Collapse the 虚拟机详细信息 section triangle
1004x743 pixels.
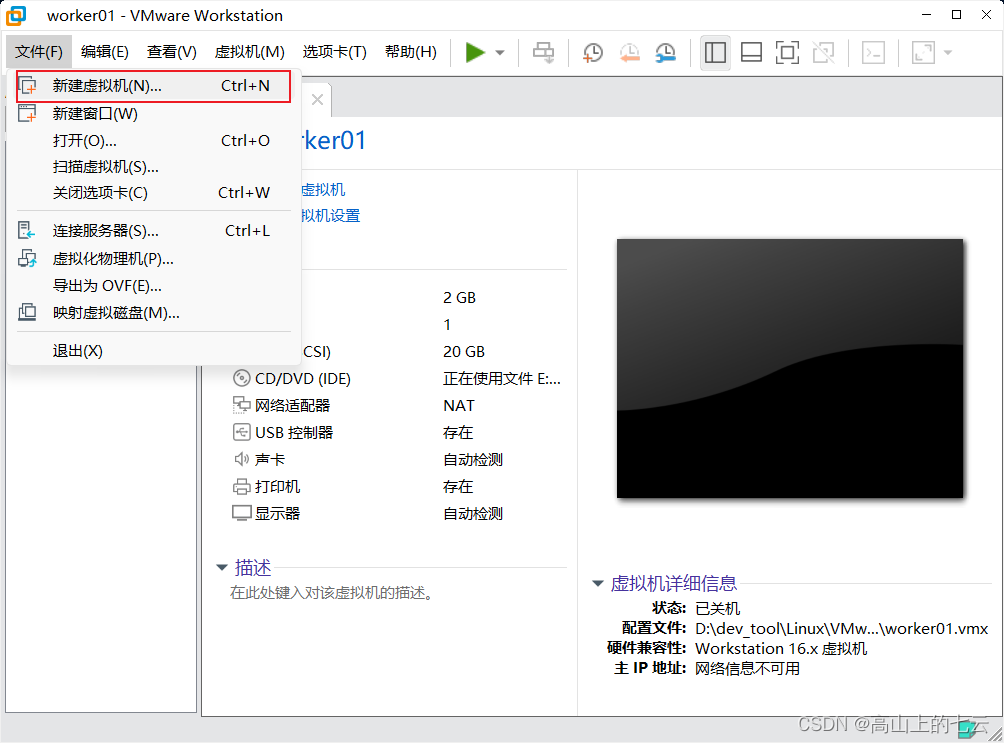[598, 584]
